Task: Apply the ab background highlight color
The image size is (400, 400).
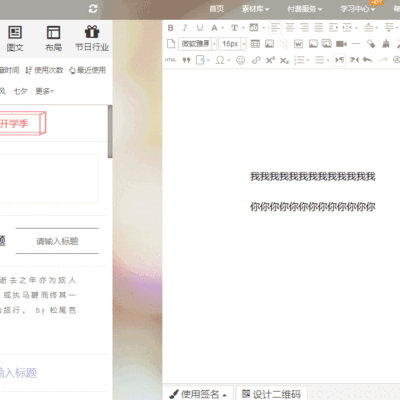Action: tap(254, 28)
